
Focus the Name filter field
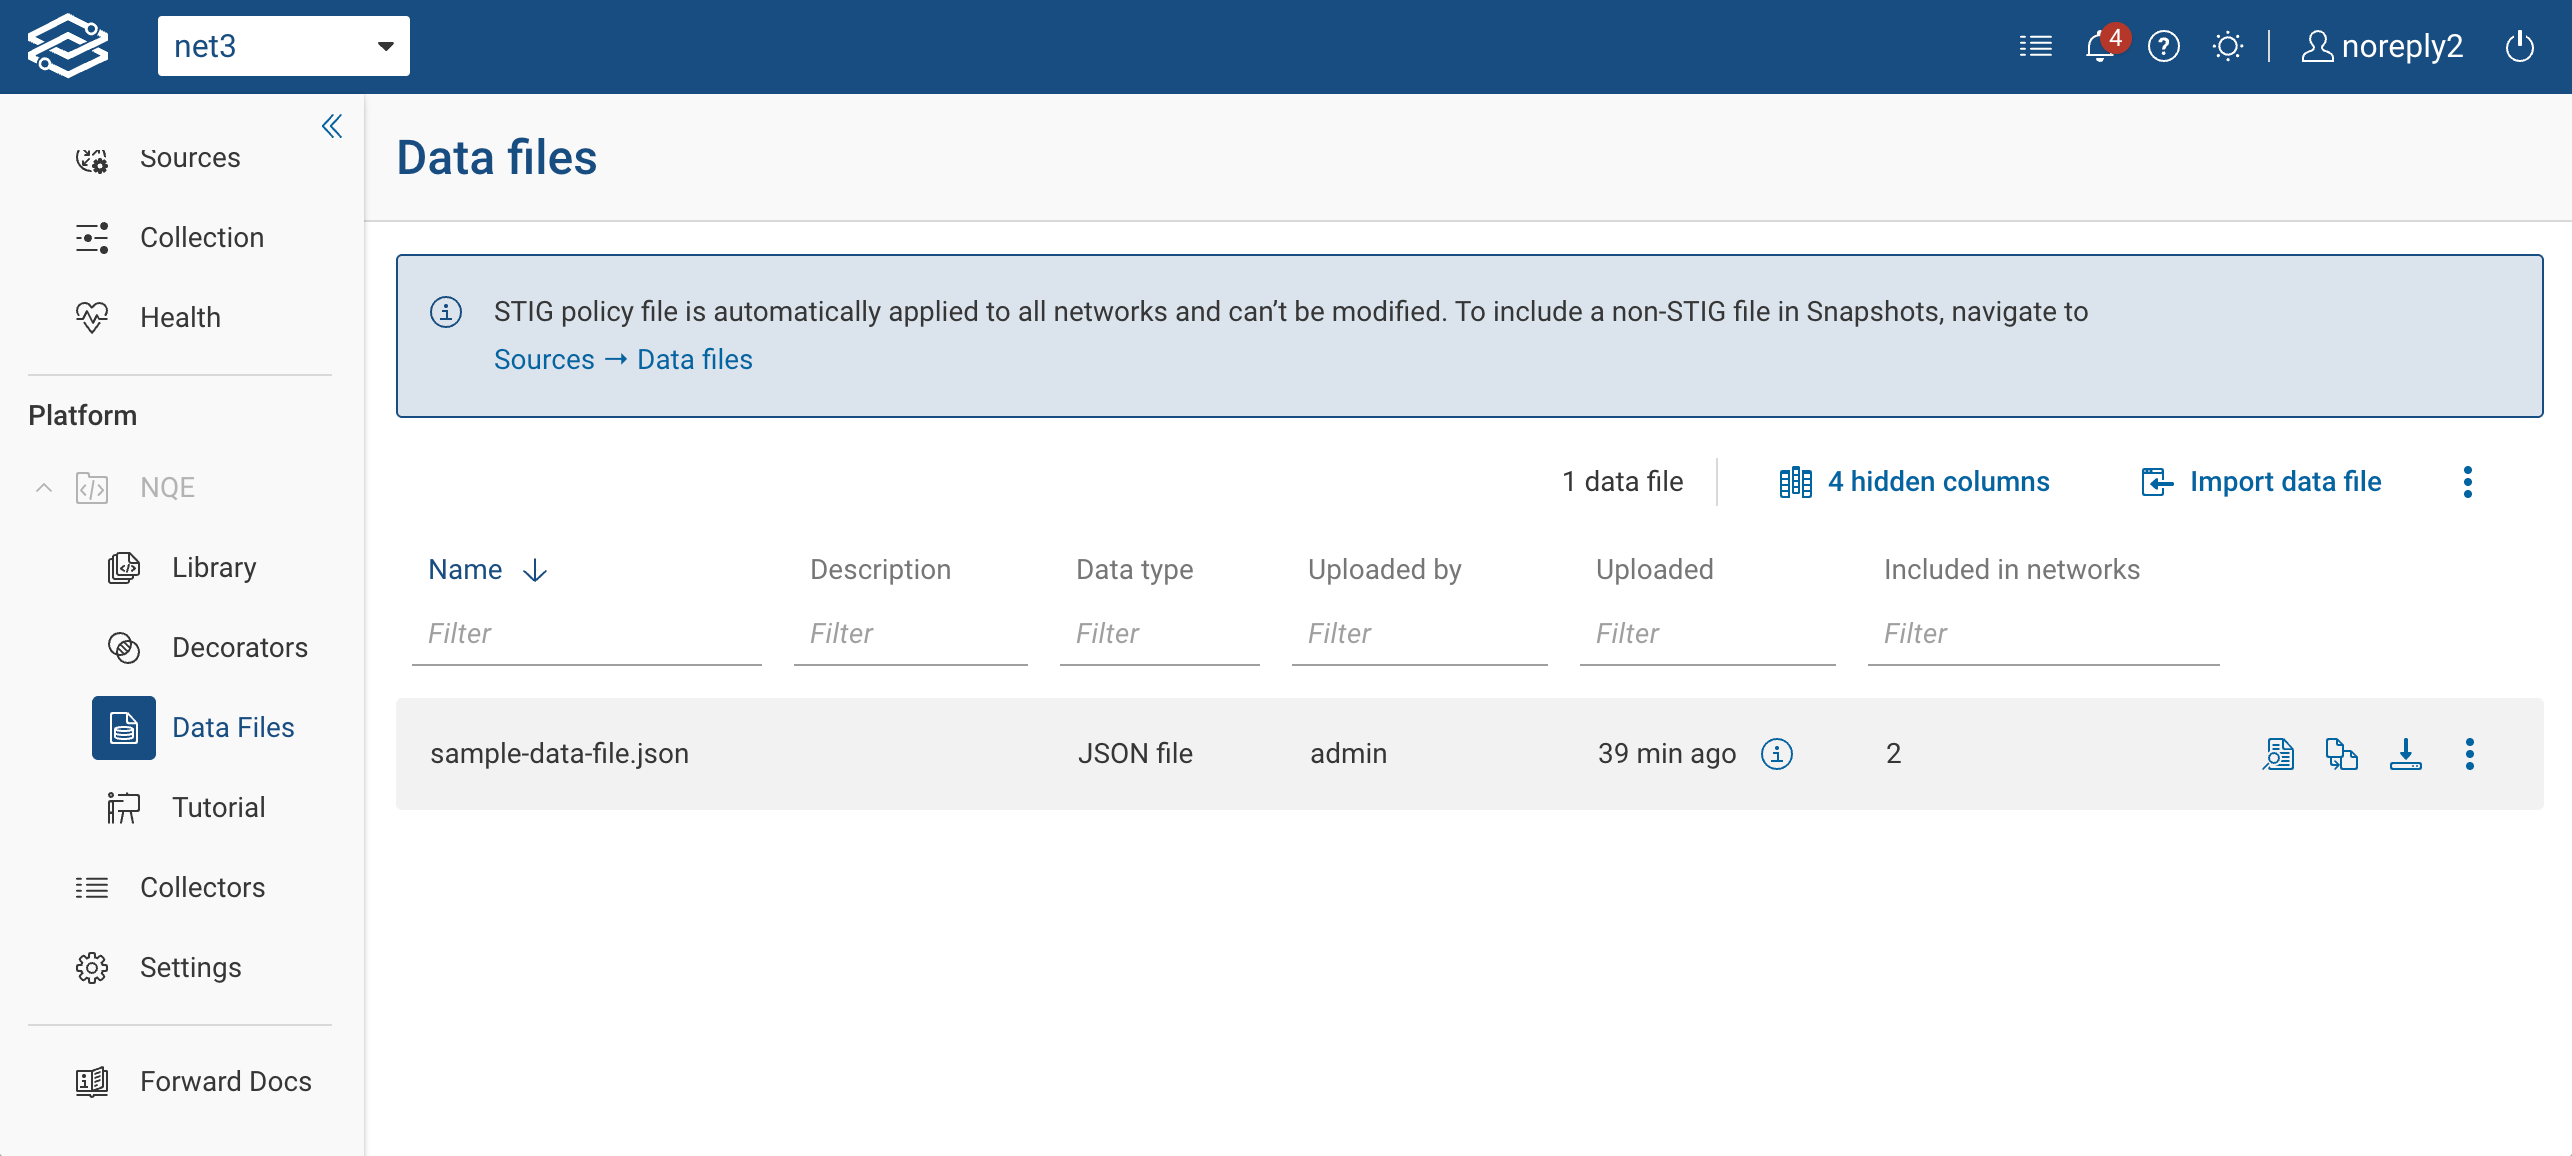(587, 634)
